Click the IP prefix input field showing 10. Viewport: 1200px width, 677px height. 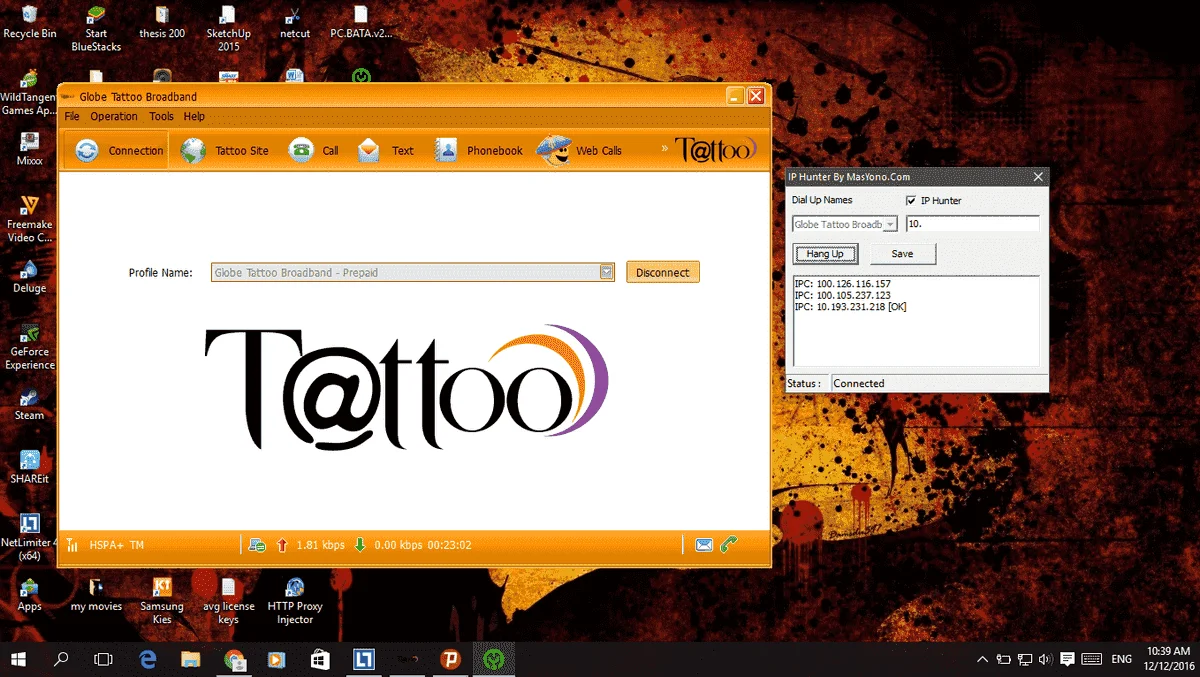972,225
